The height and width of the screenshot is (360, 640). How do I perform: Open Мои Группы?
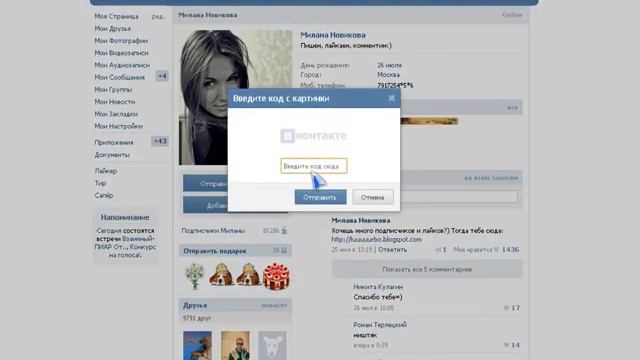click(x=113, y=89)
